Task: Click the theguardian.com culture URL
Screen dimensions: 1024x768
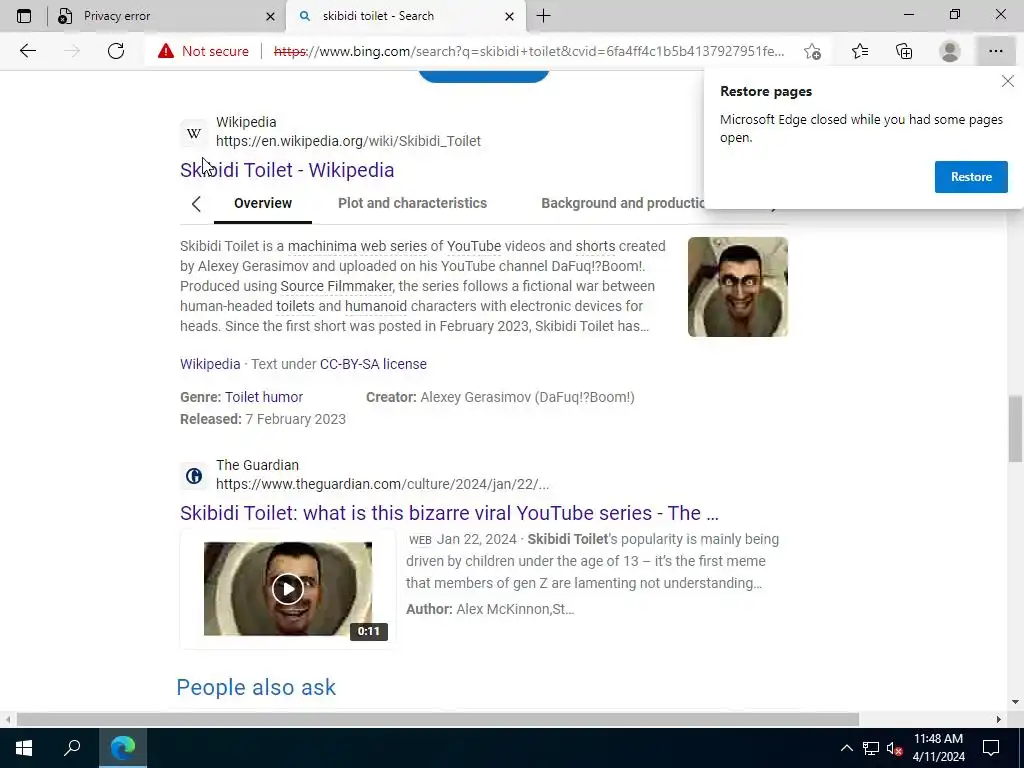Action: (382, 484)
